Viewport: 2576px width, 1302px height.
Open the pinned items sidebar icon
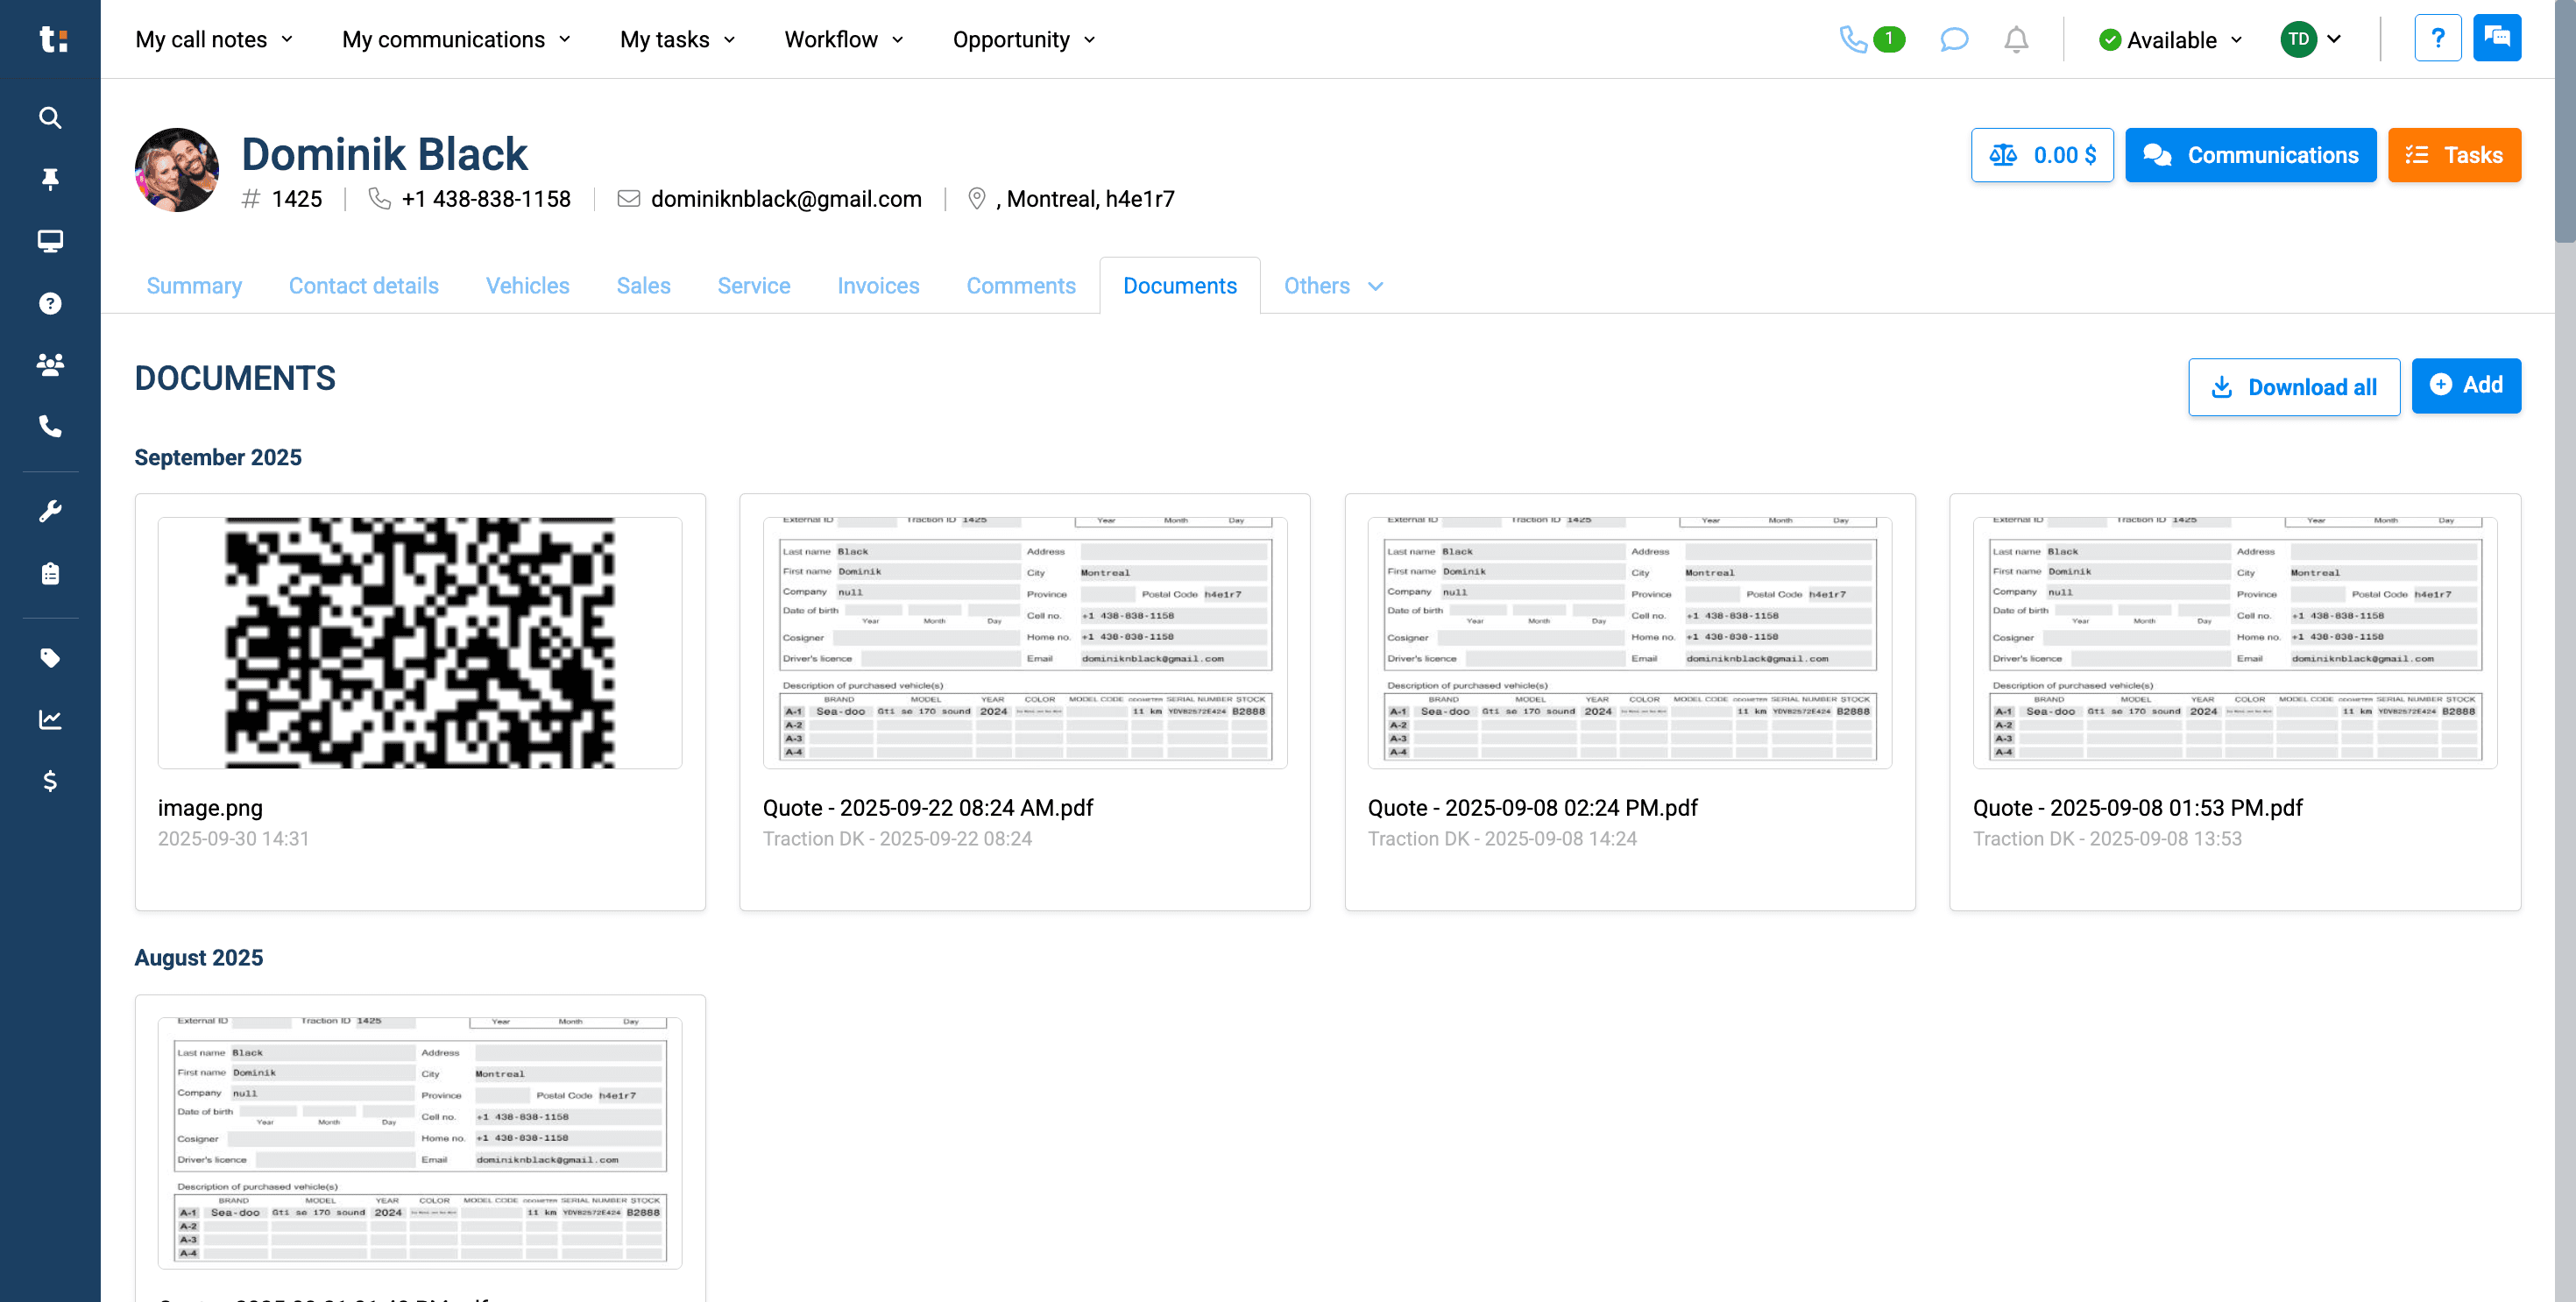click(50, 179)
